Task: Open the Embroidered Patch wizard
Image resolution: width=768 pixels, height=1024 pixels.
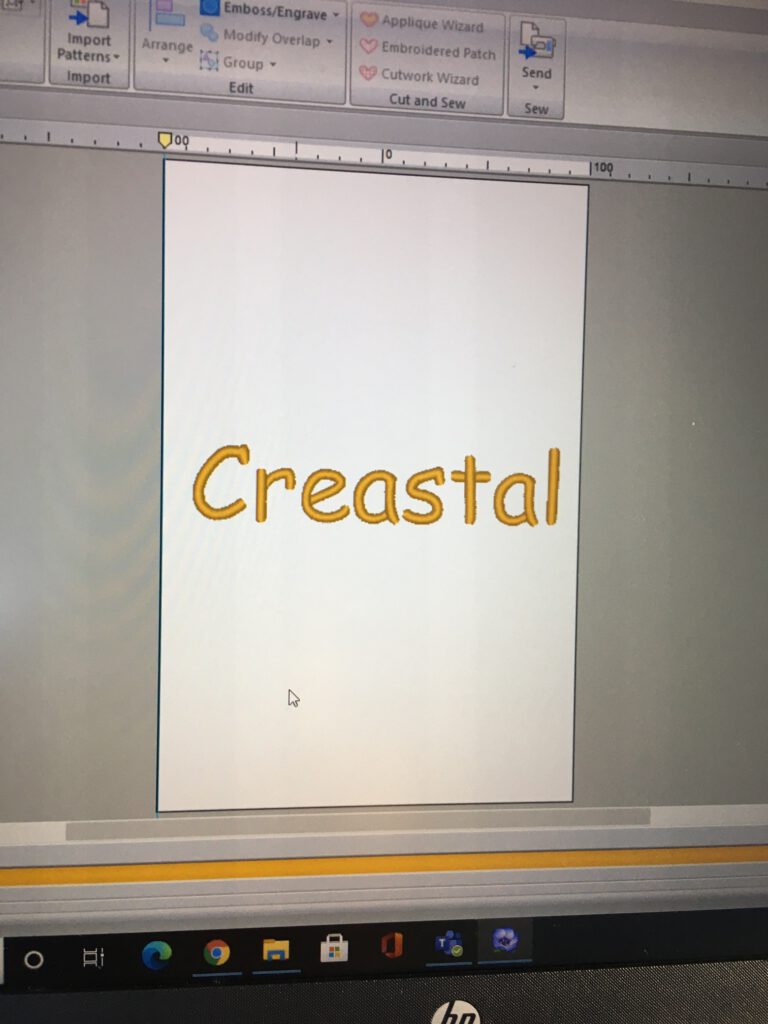Action: (427, 50)
